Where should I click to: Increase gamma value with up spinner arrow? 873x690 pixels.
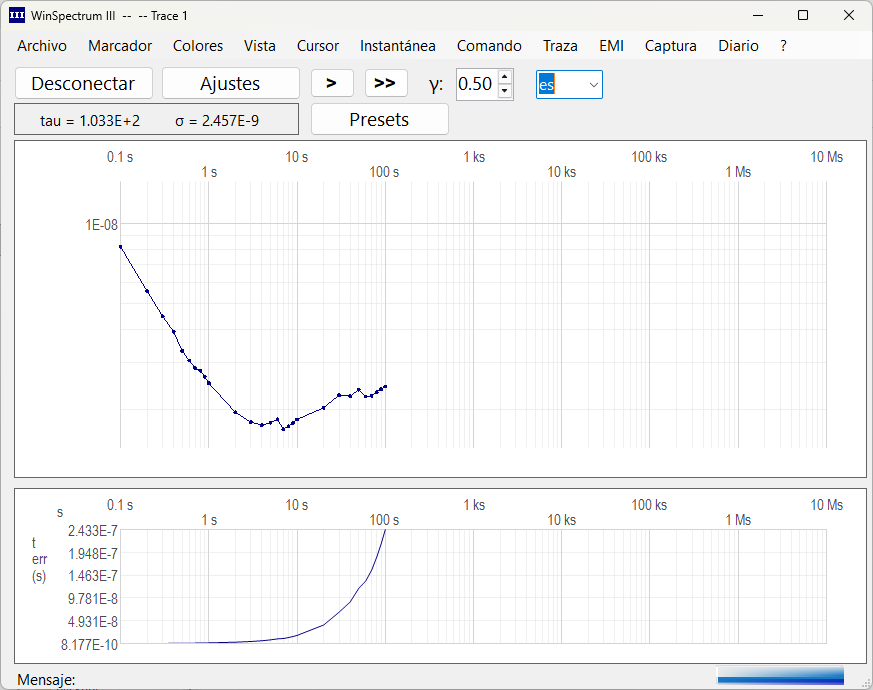pyautogui.click(x=505, y=77)
